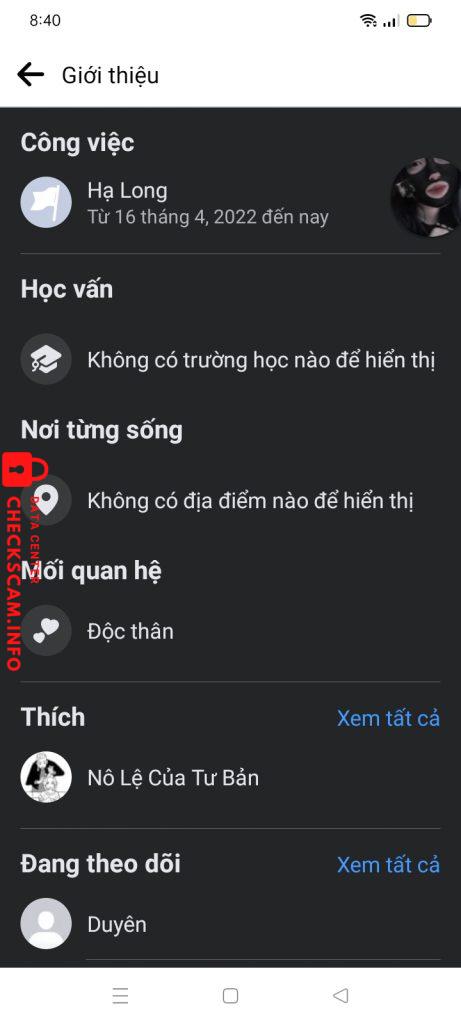Tap the Độc thân relationship status text
This screenshot has height=1024, width=461.
click(x=131, y=632)
